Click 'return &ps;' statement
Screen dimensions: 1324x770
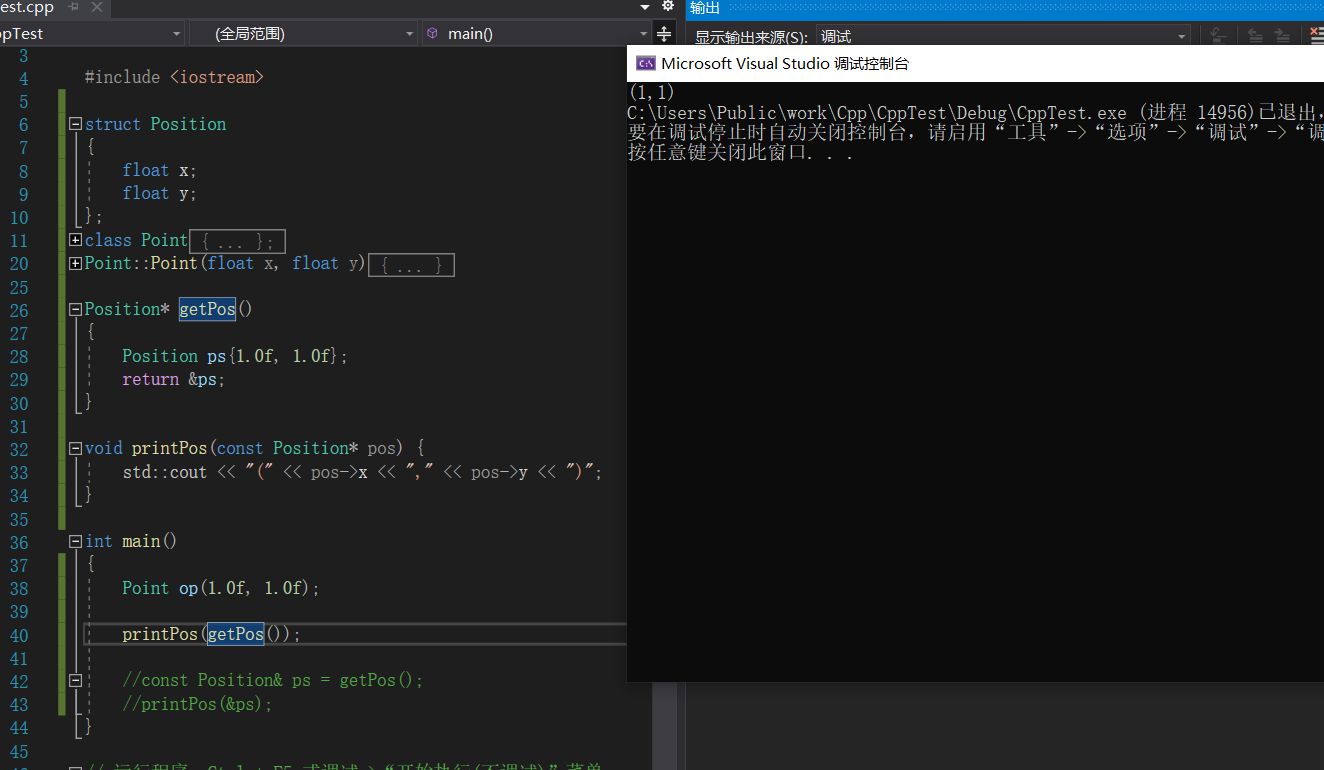tap(174, 379)
